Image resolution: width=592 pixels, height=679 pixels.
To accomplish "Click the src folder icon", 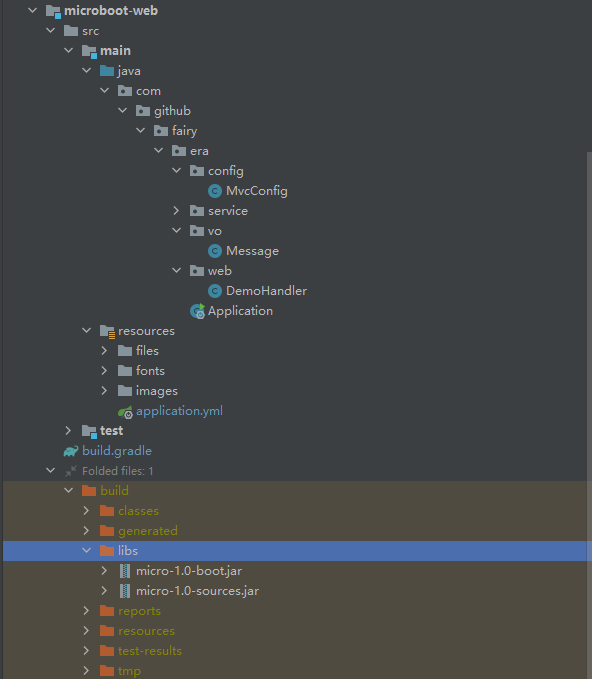I will click(71, 31).
